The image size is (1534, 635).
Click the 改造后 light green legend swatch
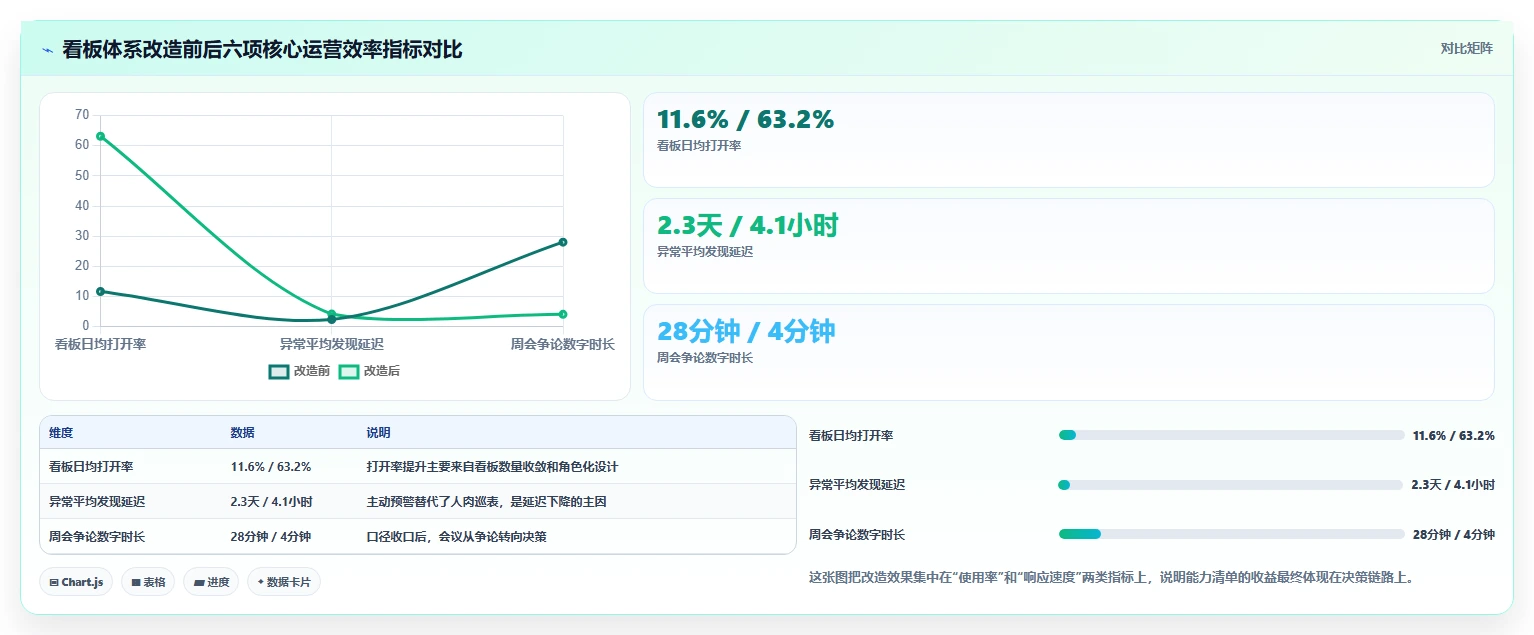[349, 371]
